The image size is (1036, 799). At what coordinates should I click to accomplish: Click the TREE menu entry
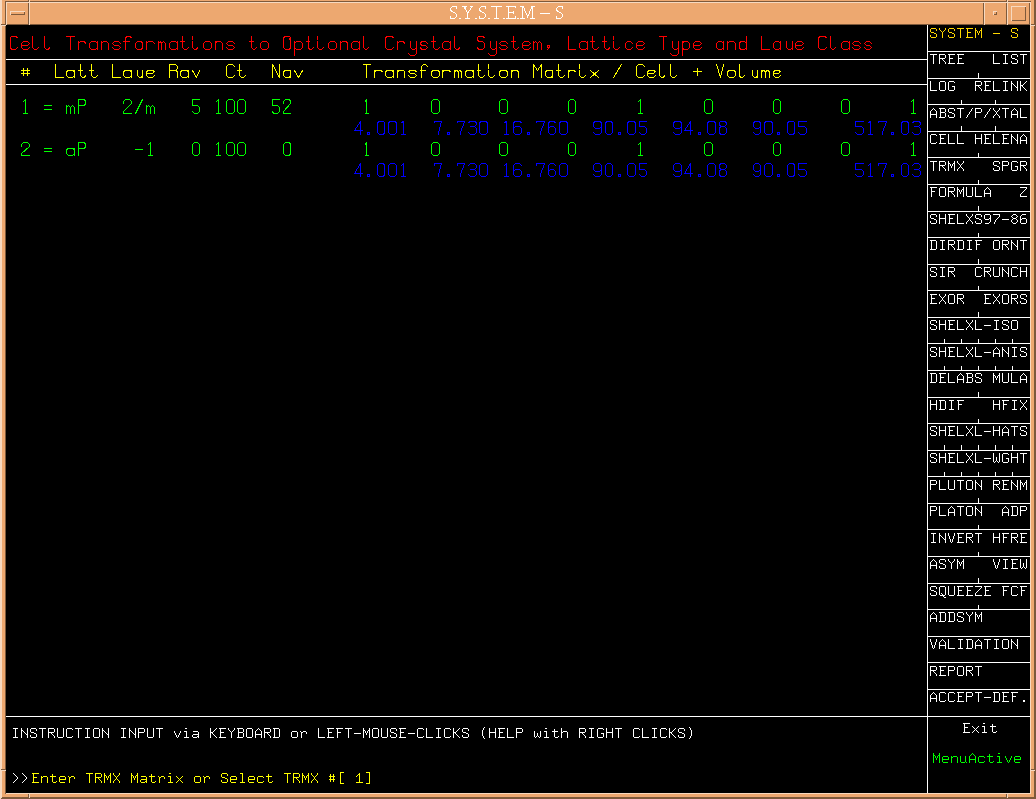tap(947, 60)
